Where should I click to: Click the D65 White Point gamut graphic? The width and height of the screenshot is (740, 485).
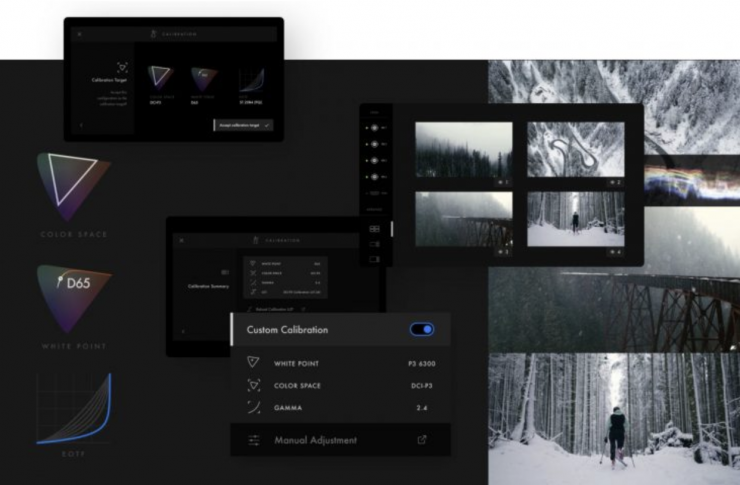pyautogui.click(x=72, y=298)
